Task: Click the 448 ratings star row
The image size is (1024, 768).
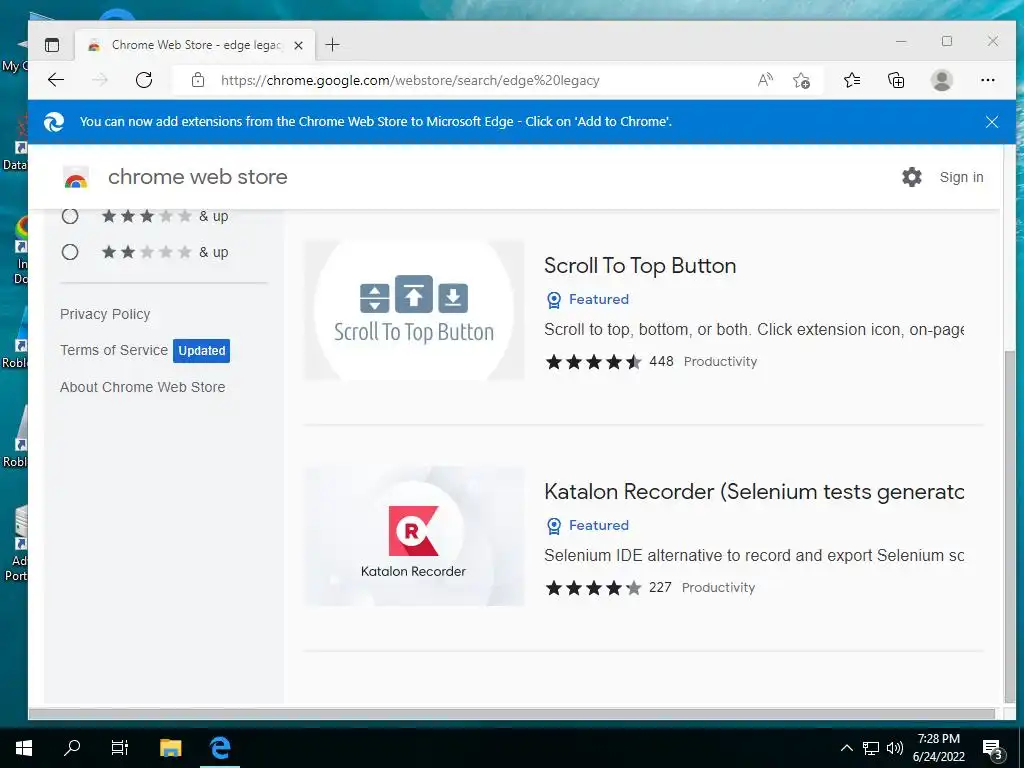Action: pos(594,362)
